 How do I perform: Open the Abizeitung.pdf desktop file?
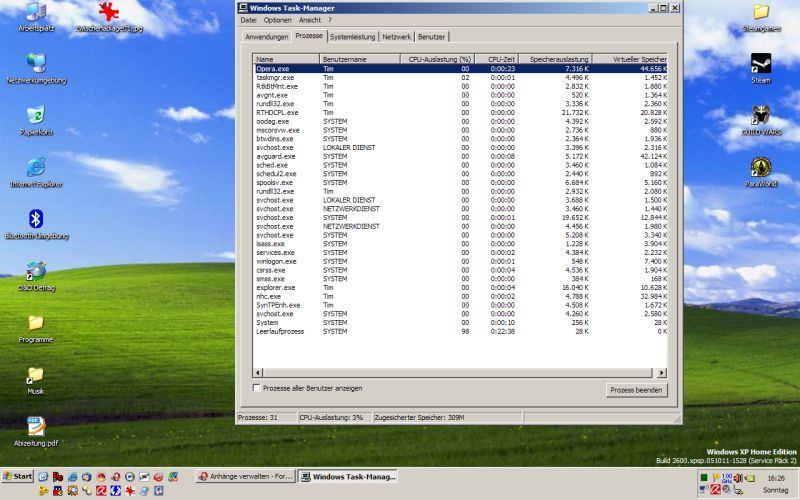(36, 432)
